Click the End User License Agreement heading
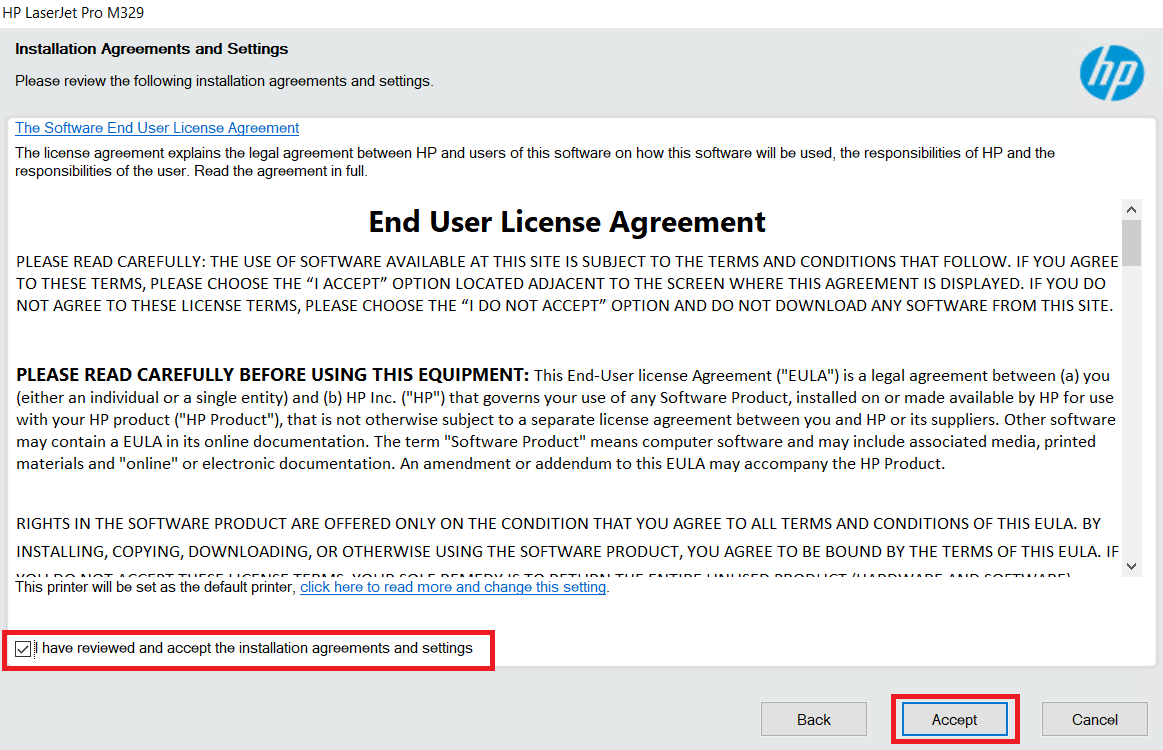Screen dimensions: 1163x750 coord(567,222)
